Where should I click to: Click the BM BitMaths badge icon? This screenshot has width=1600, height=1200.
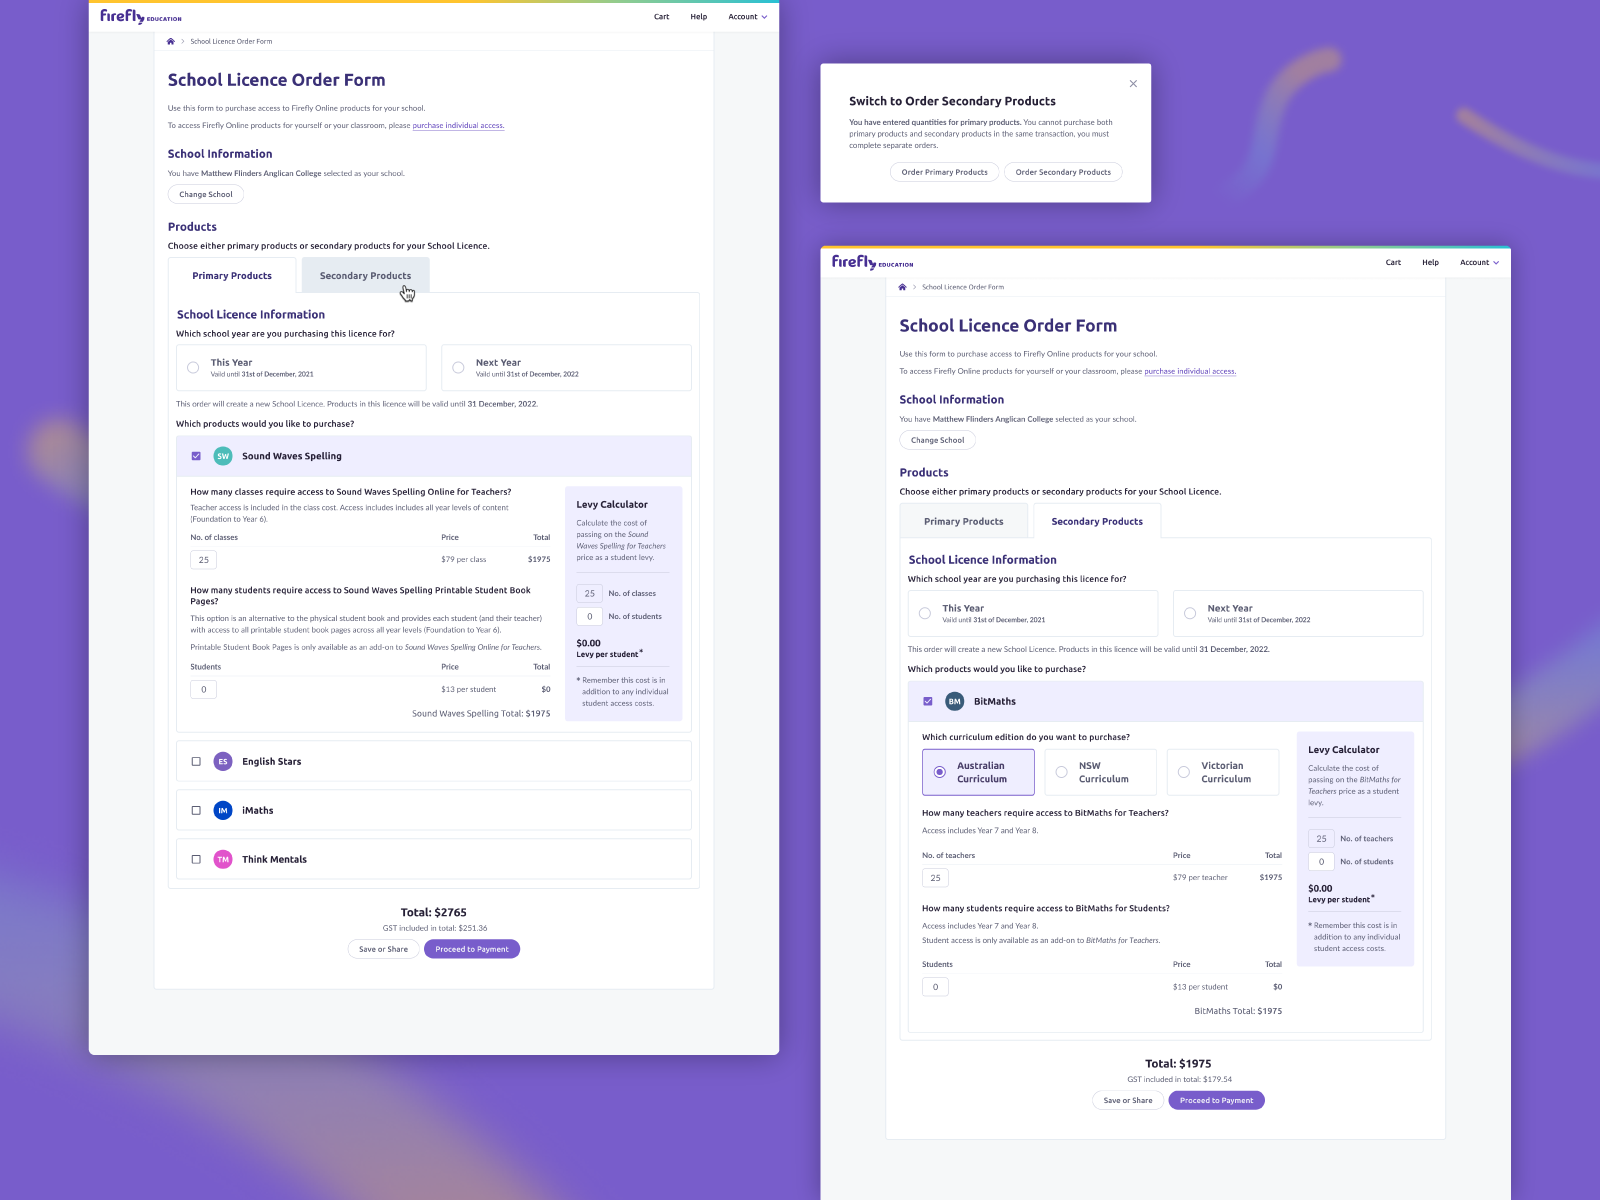click(x=955, y=701)
